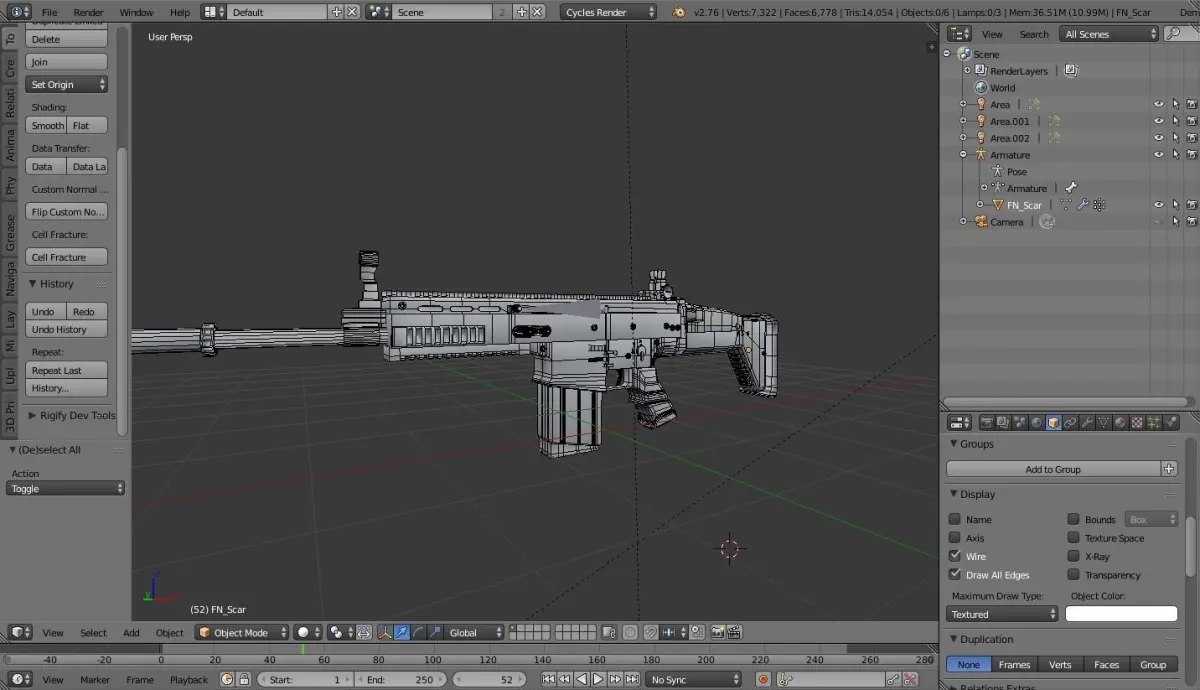Click the OpenGL render animation clapper icon
Screen dimensions: 1200x690
[x=734, y=632]
